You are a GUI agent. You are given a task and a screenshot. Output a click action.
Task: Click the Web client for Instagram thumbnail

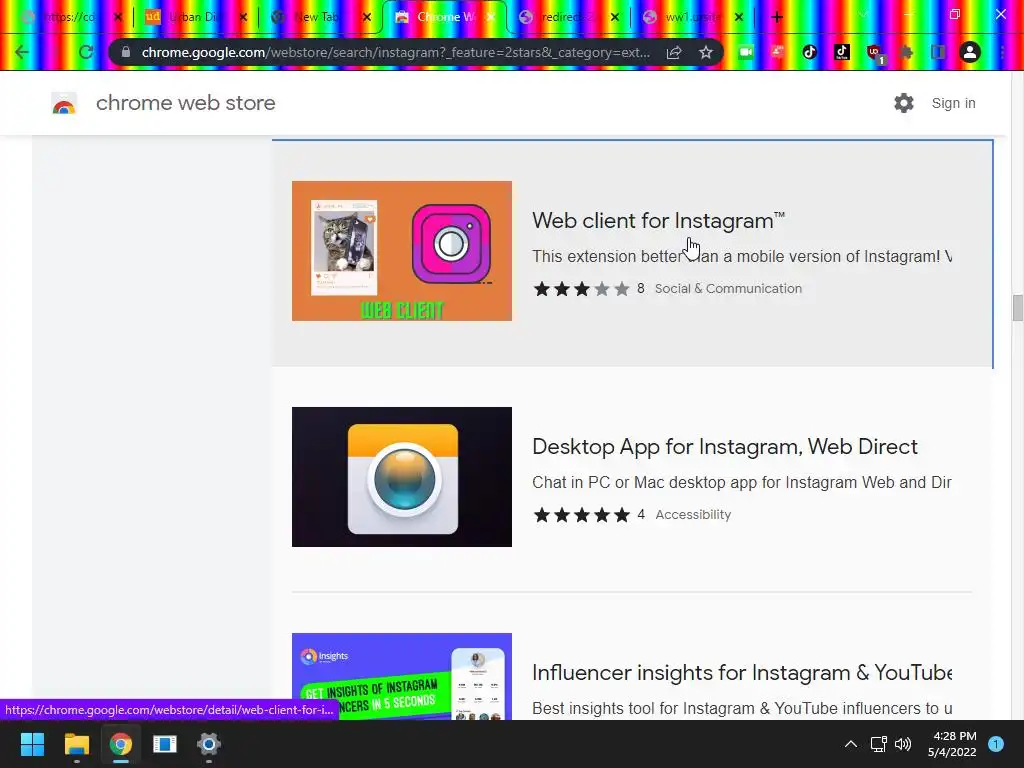click(x=402, y=251)
